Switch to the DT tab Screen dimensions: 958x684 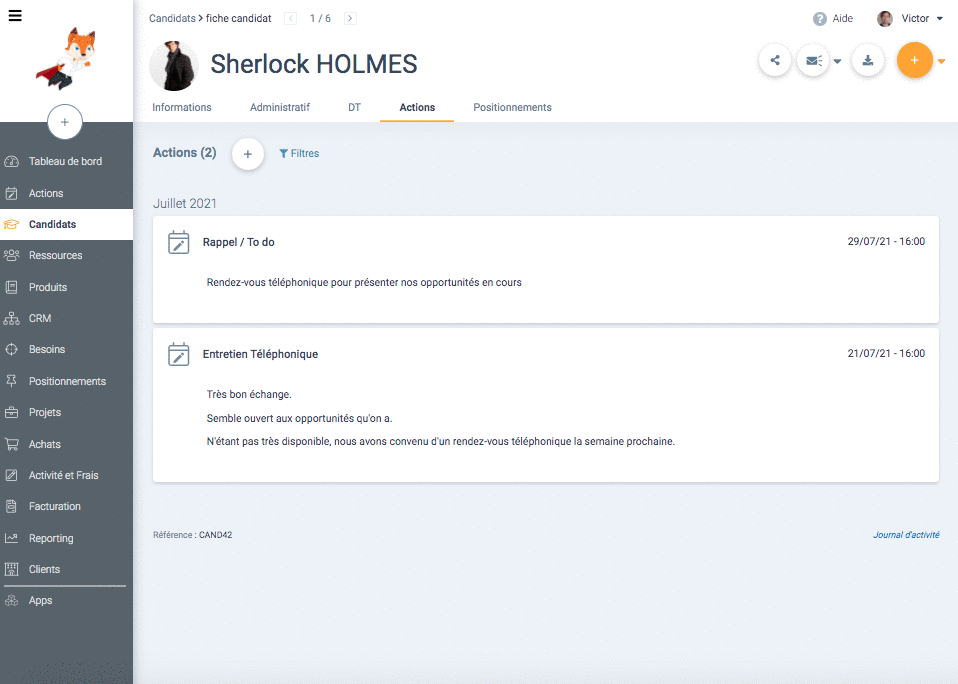pos(354,107)
